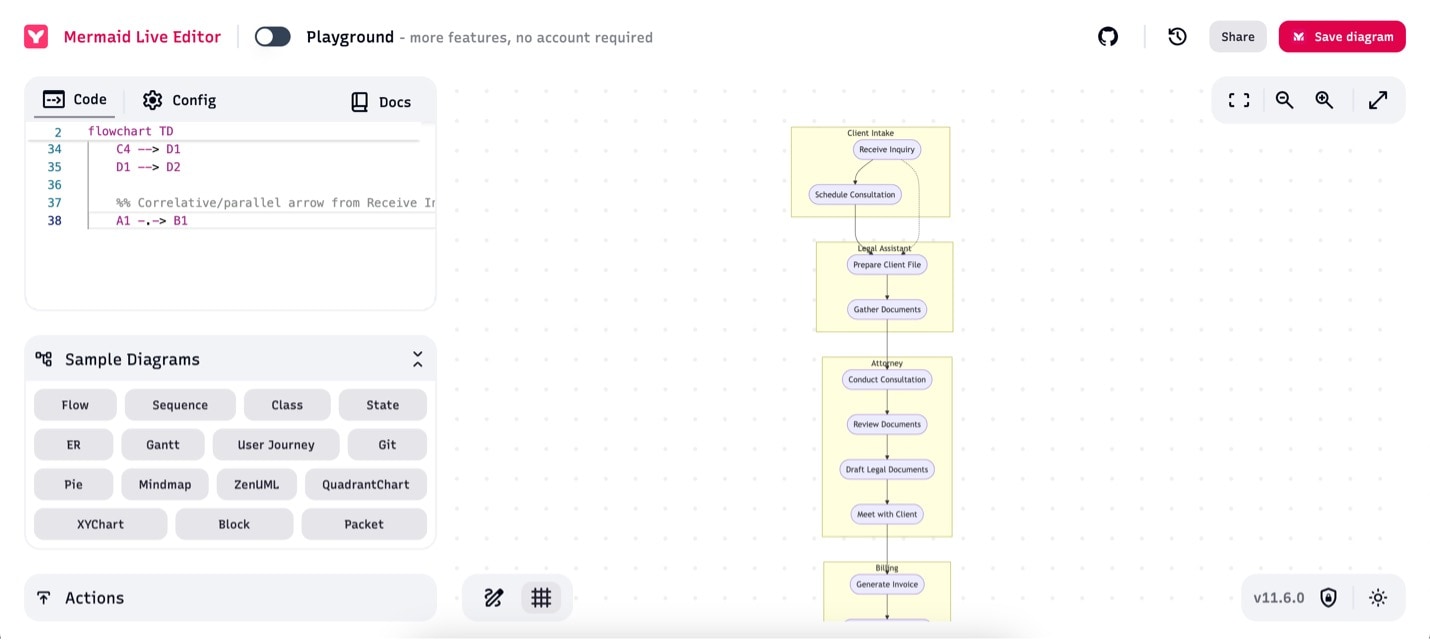The image size is (1430, 641).
Task: Load the XYChart sample diagram
Action: (x=101, y=524)
